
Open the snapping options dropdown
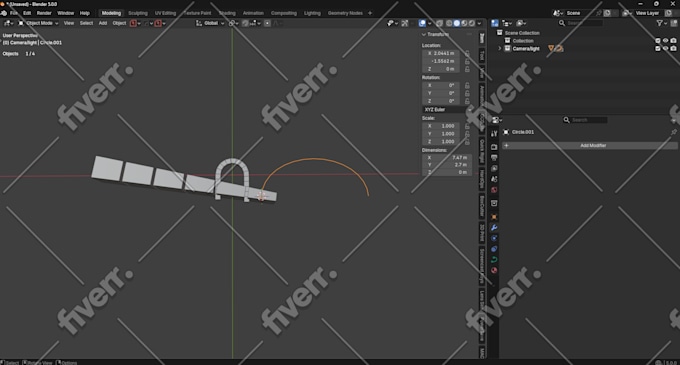(x=255, y=23)
